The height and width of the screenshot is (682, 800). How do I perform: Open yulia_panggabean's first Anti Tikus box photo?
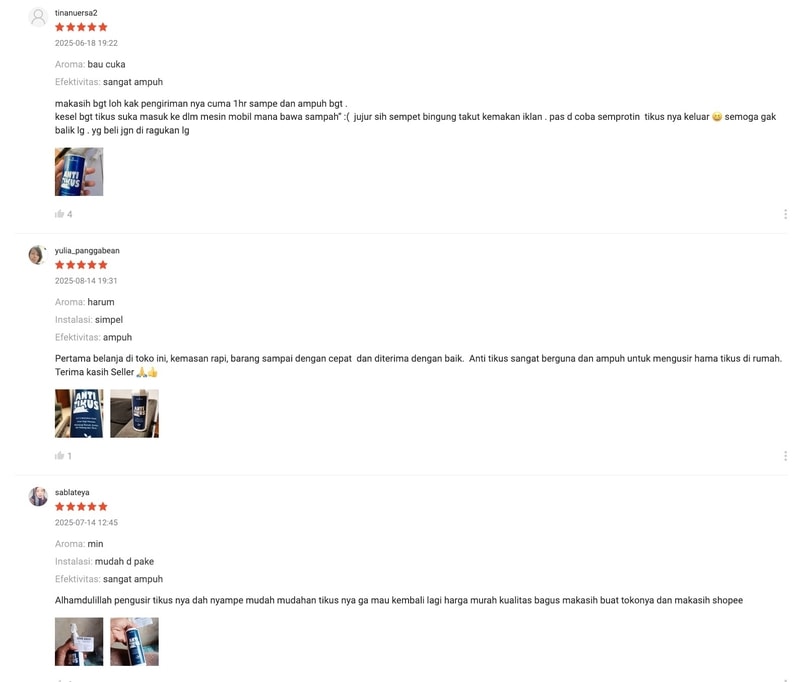(79, 414)
